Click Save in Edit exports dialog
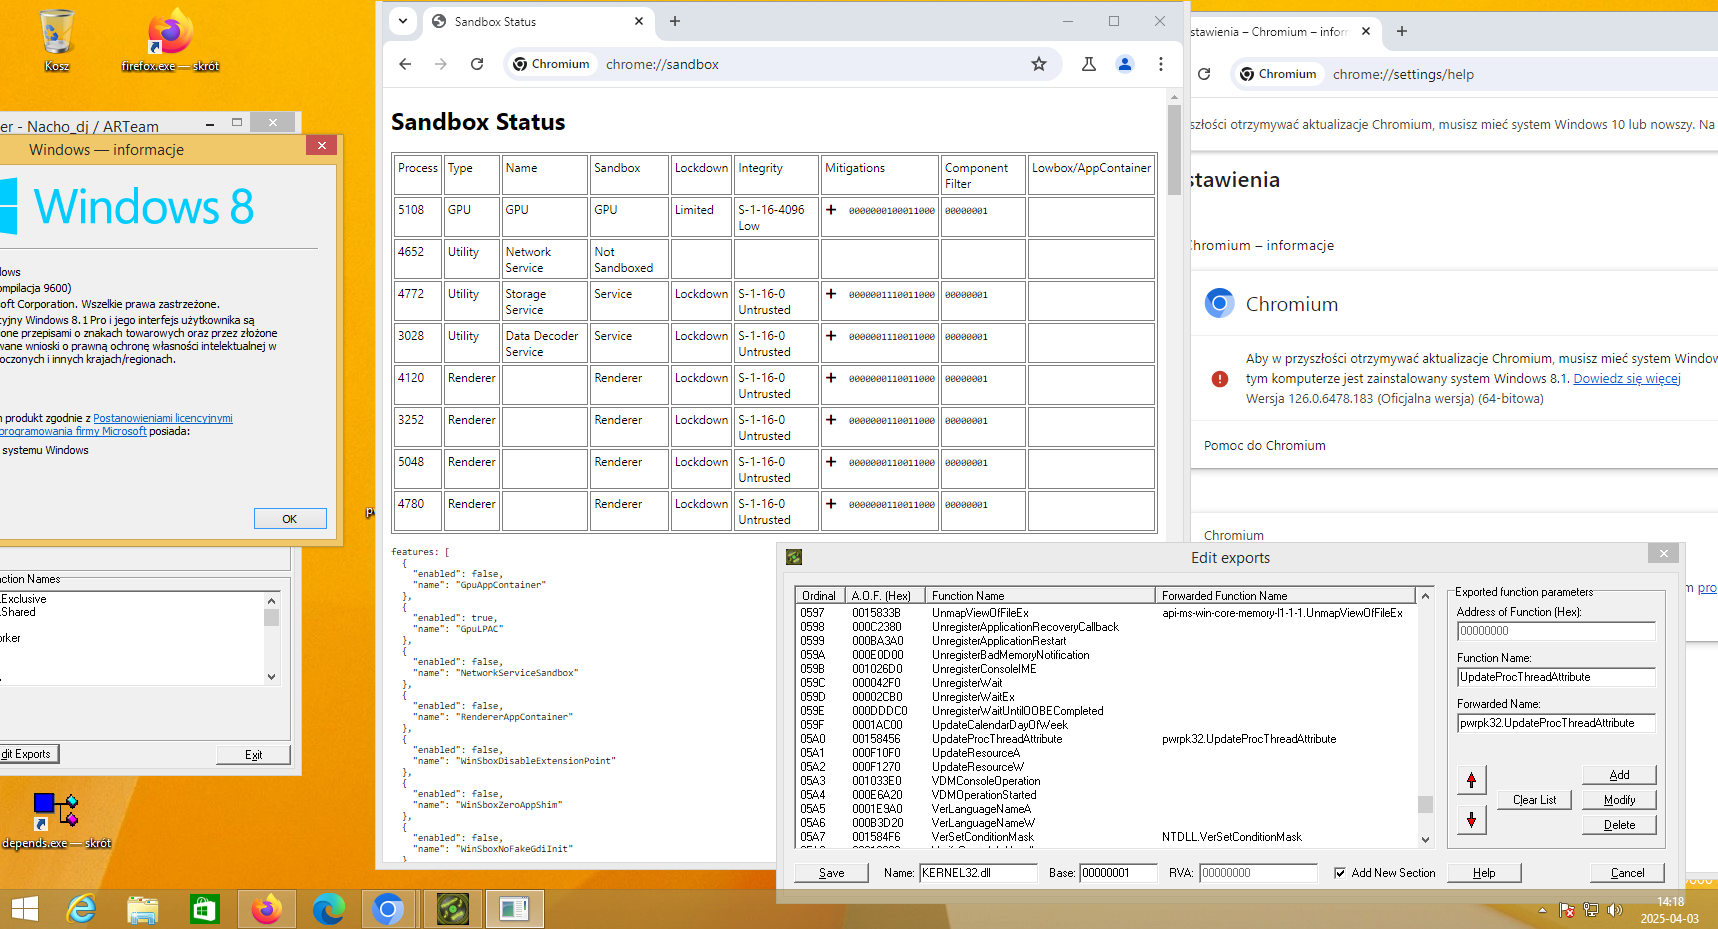This screenshot has width=1718, height=929. click(x=831, y=873)
